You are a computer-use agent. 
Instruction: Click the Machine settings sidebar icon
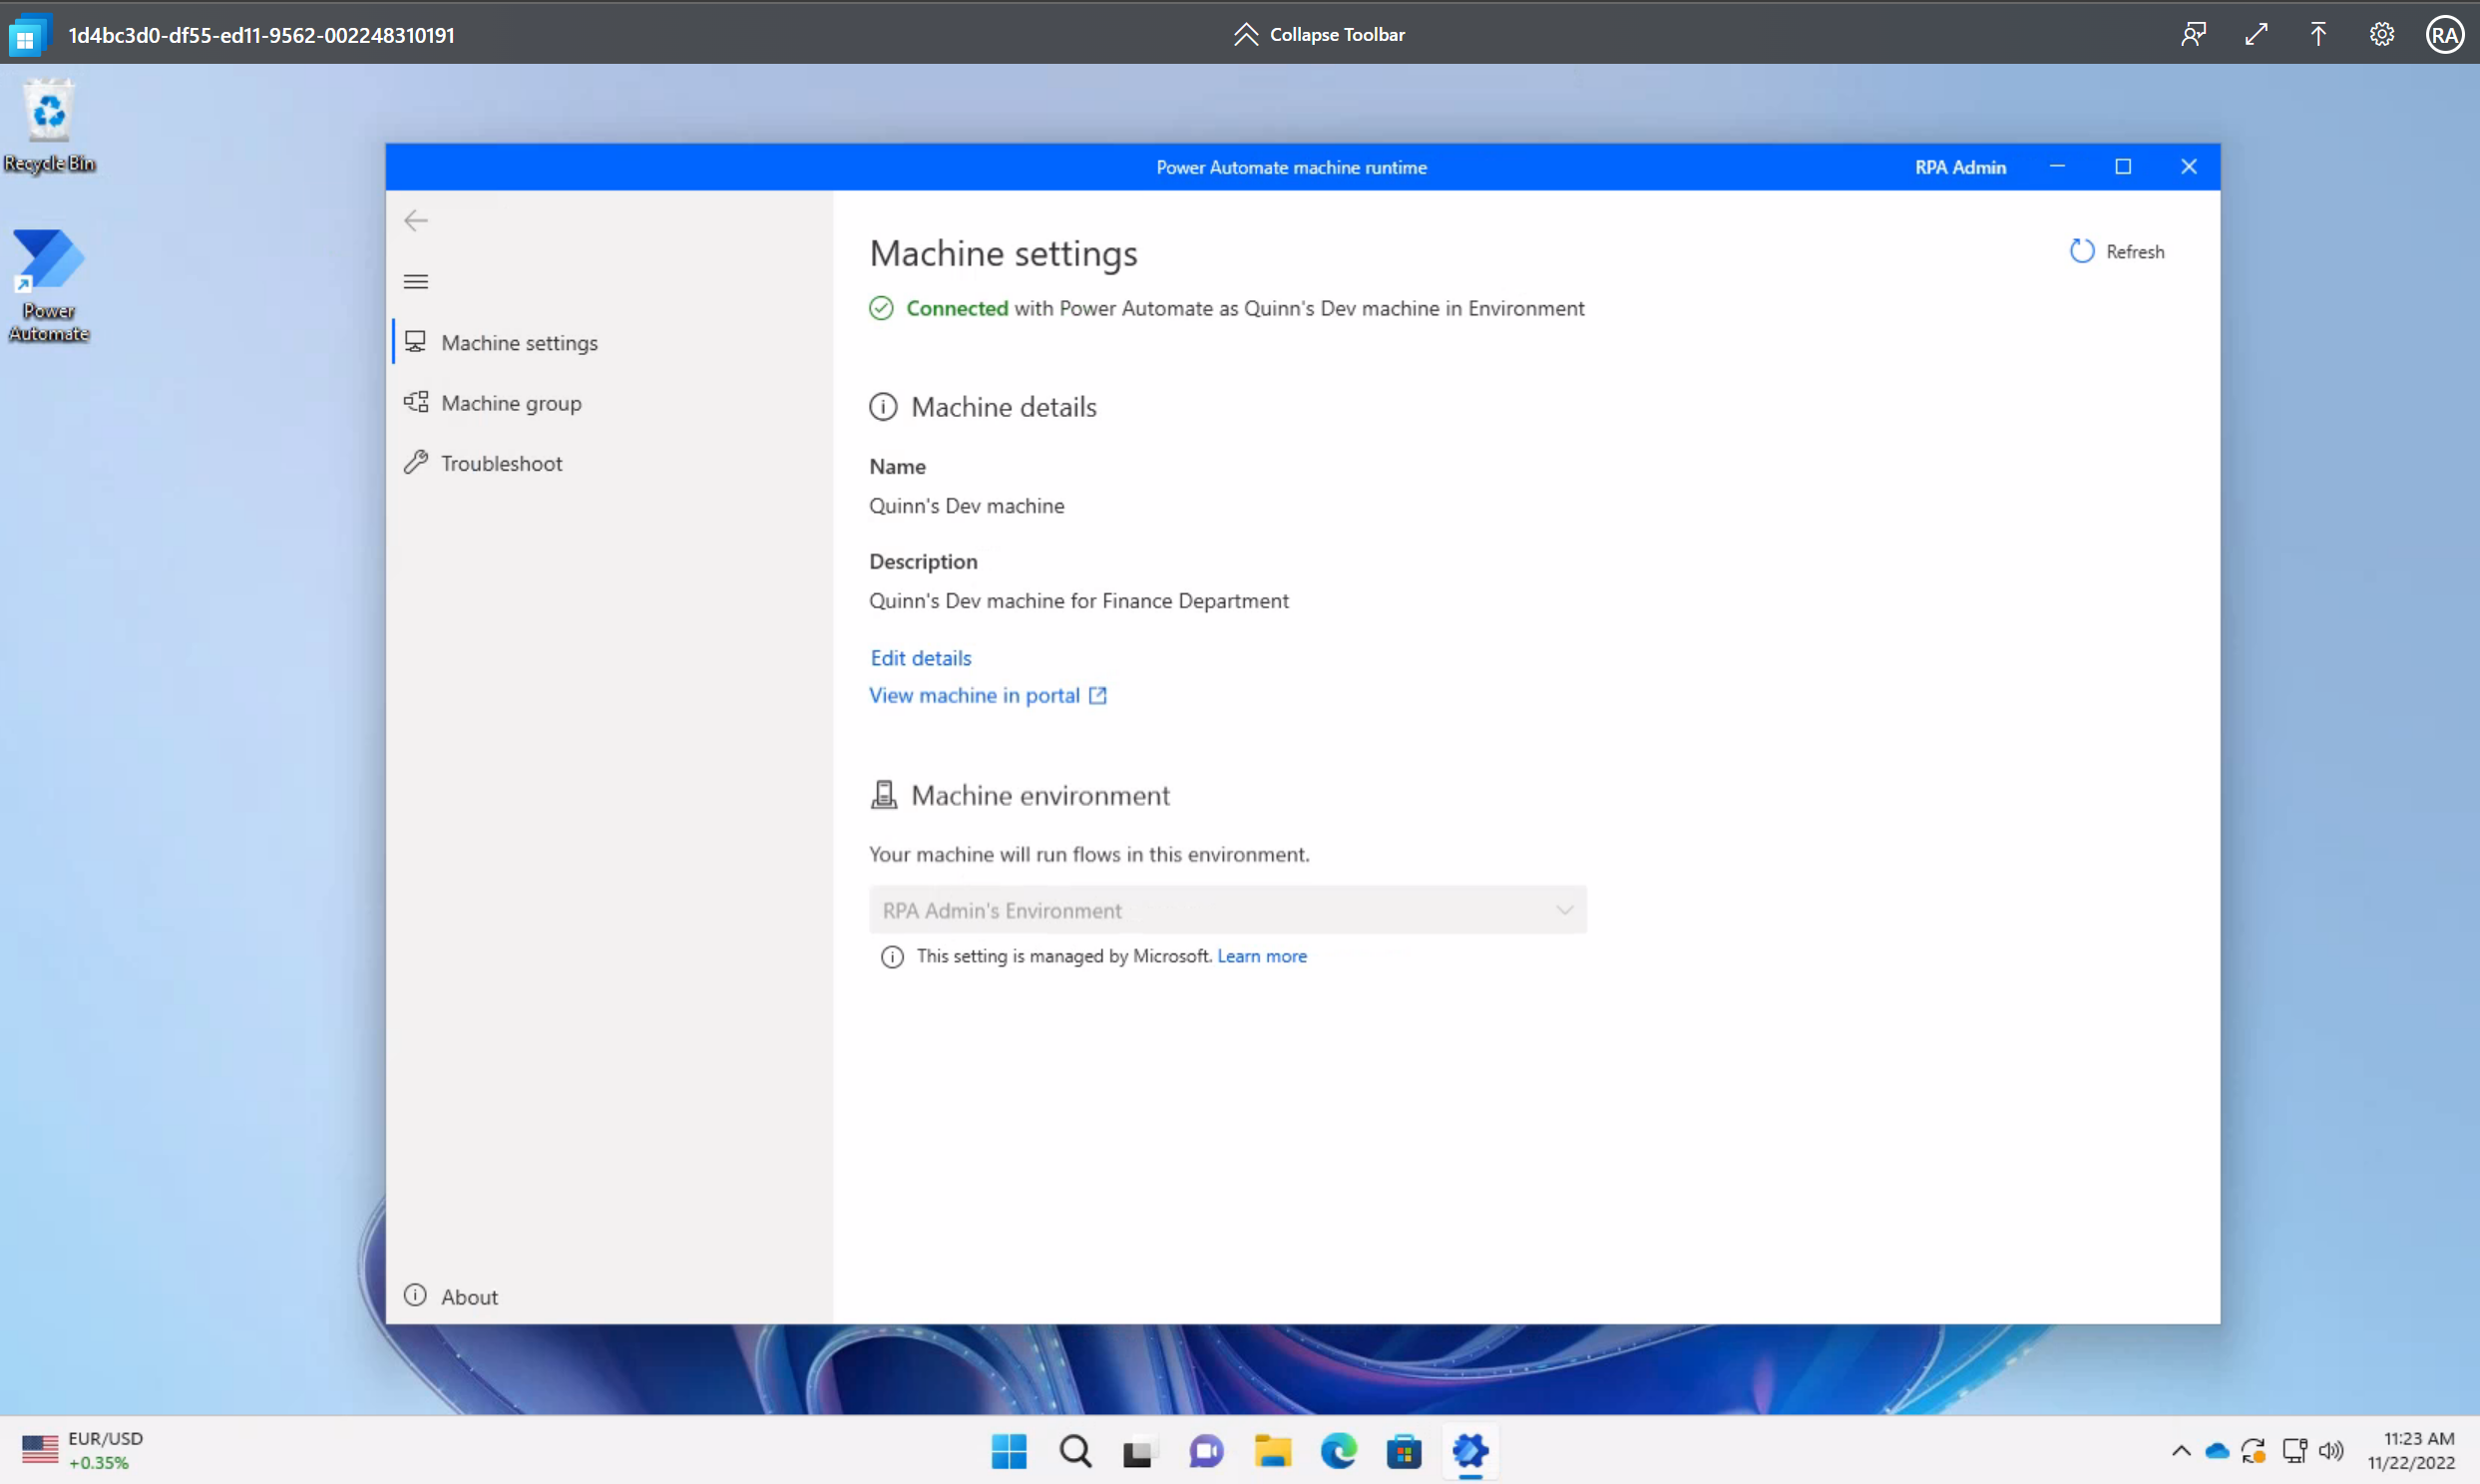click(x=415, y=341)
